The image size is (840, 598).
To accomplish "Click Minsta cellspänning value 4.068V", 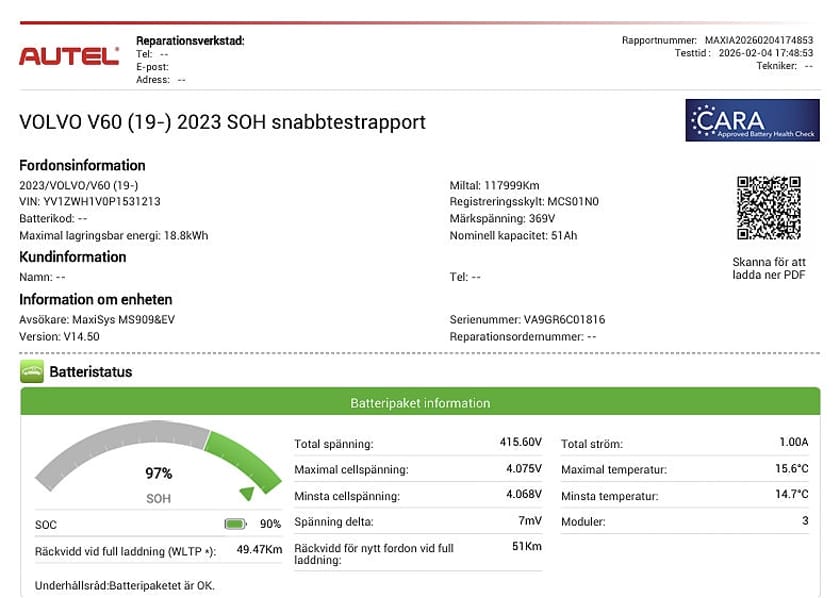I will click(x=524, y=494).
